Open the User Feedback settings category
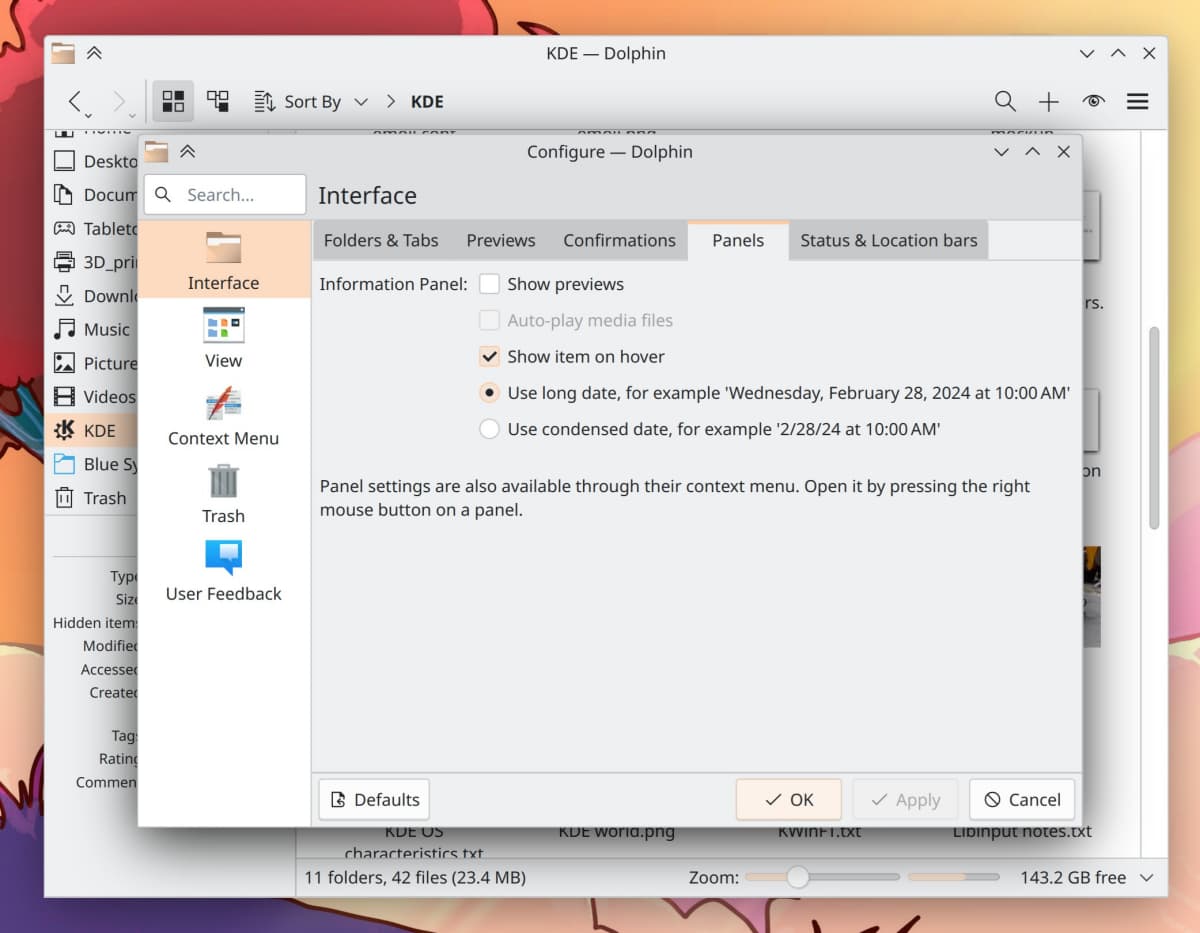The image size is (1200, 933). (x=224, y=571)
